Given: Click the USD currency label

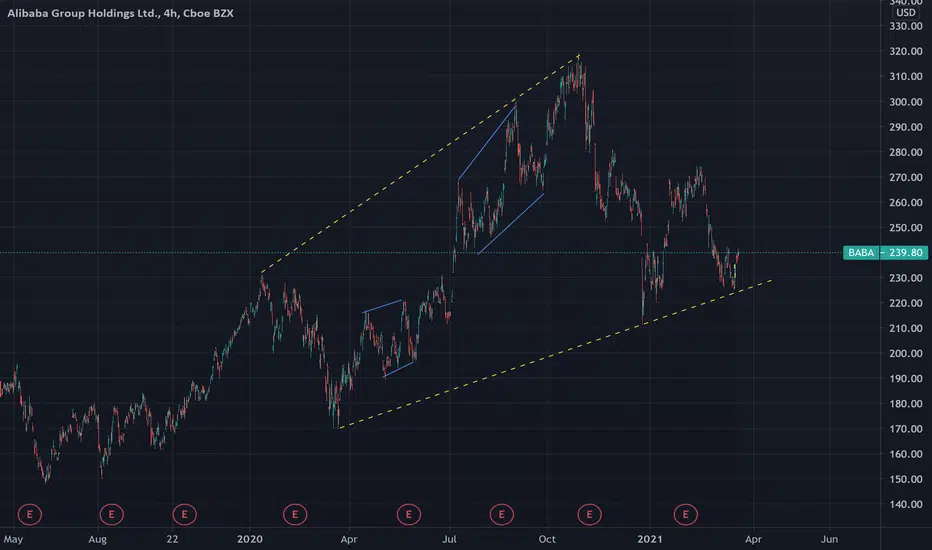Looking at the screenshot, I should [906, 12].
